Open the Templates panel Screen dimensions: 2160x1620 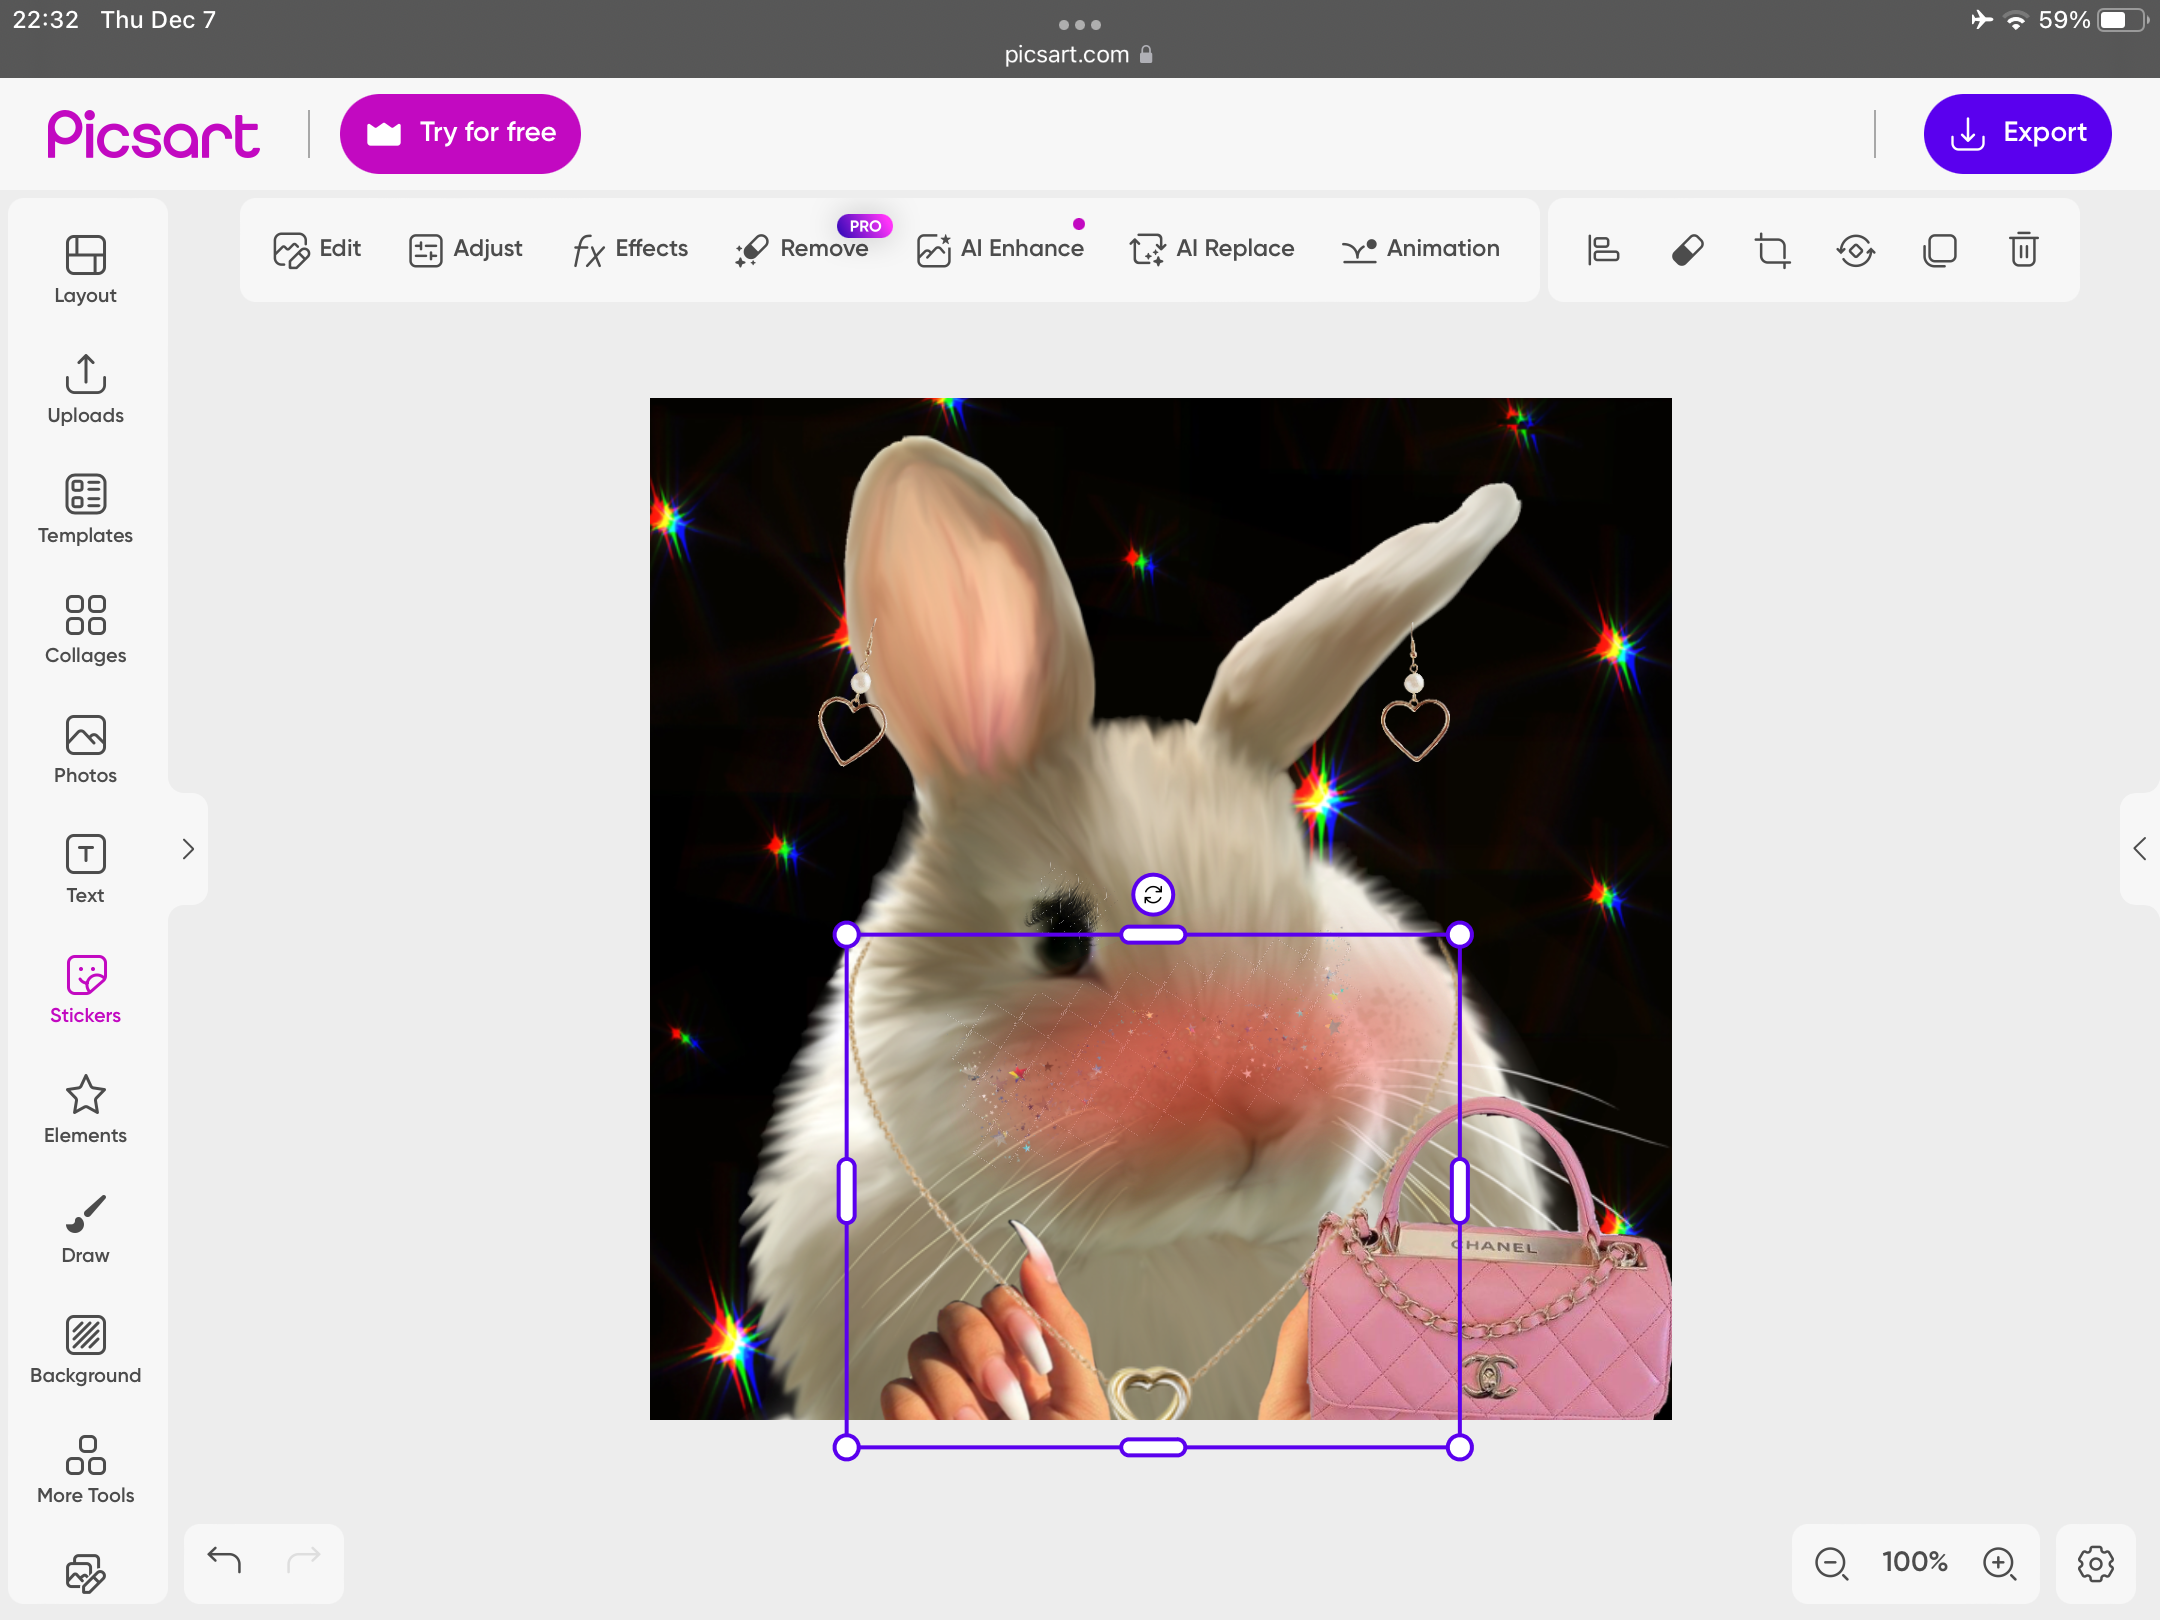pyautogui.click(x=85, y=509)
